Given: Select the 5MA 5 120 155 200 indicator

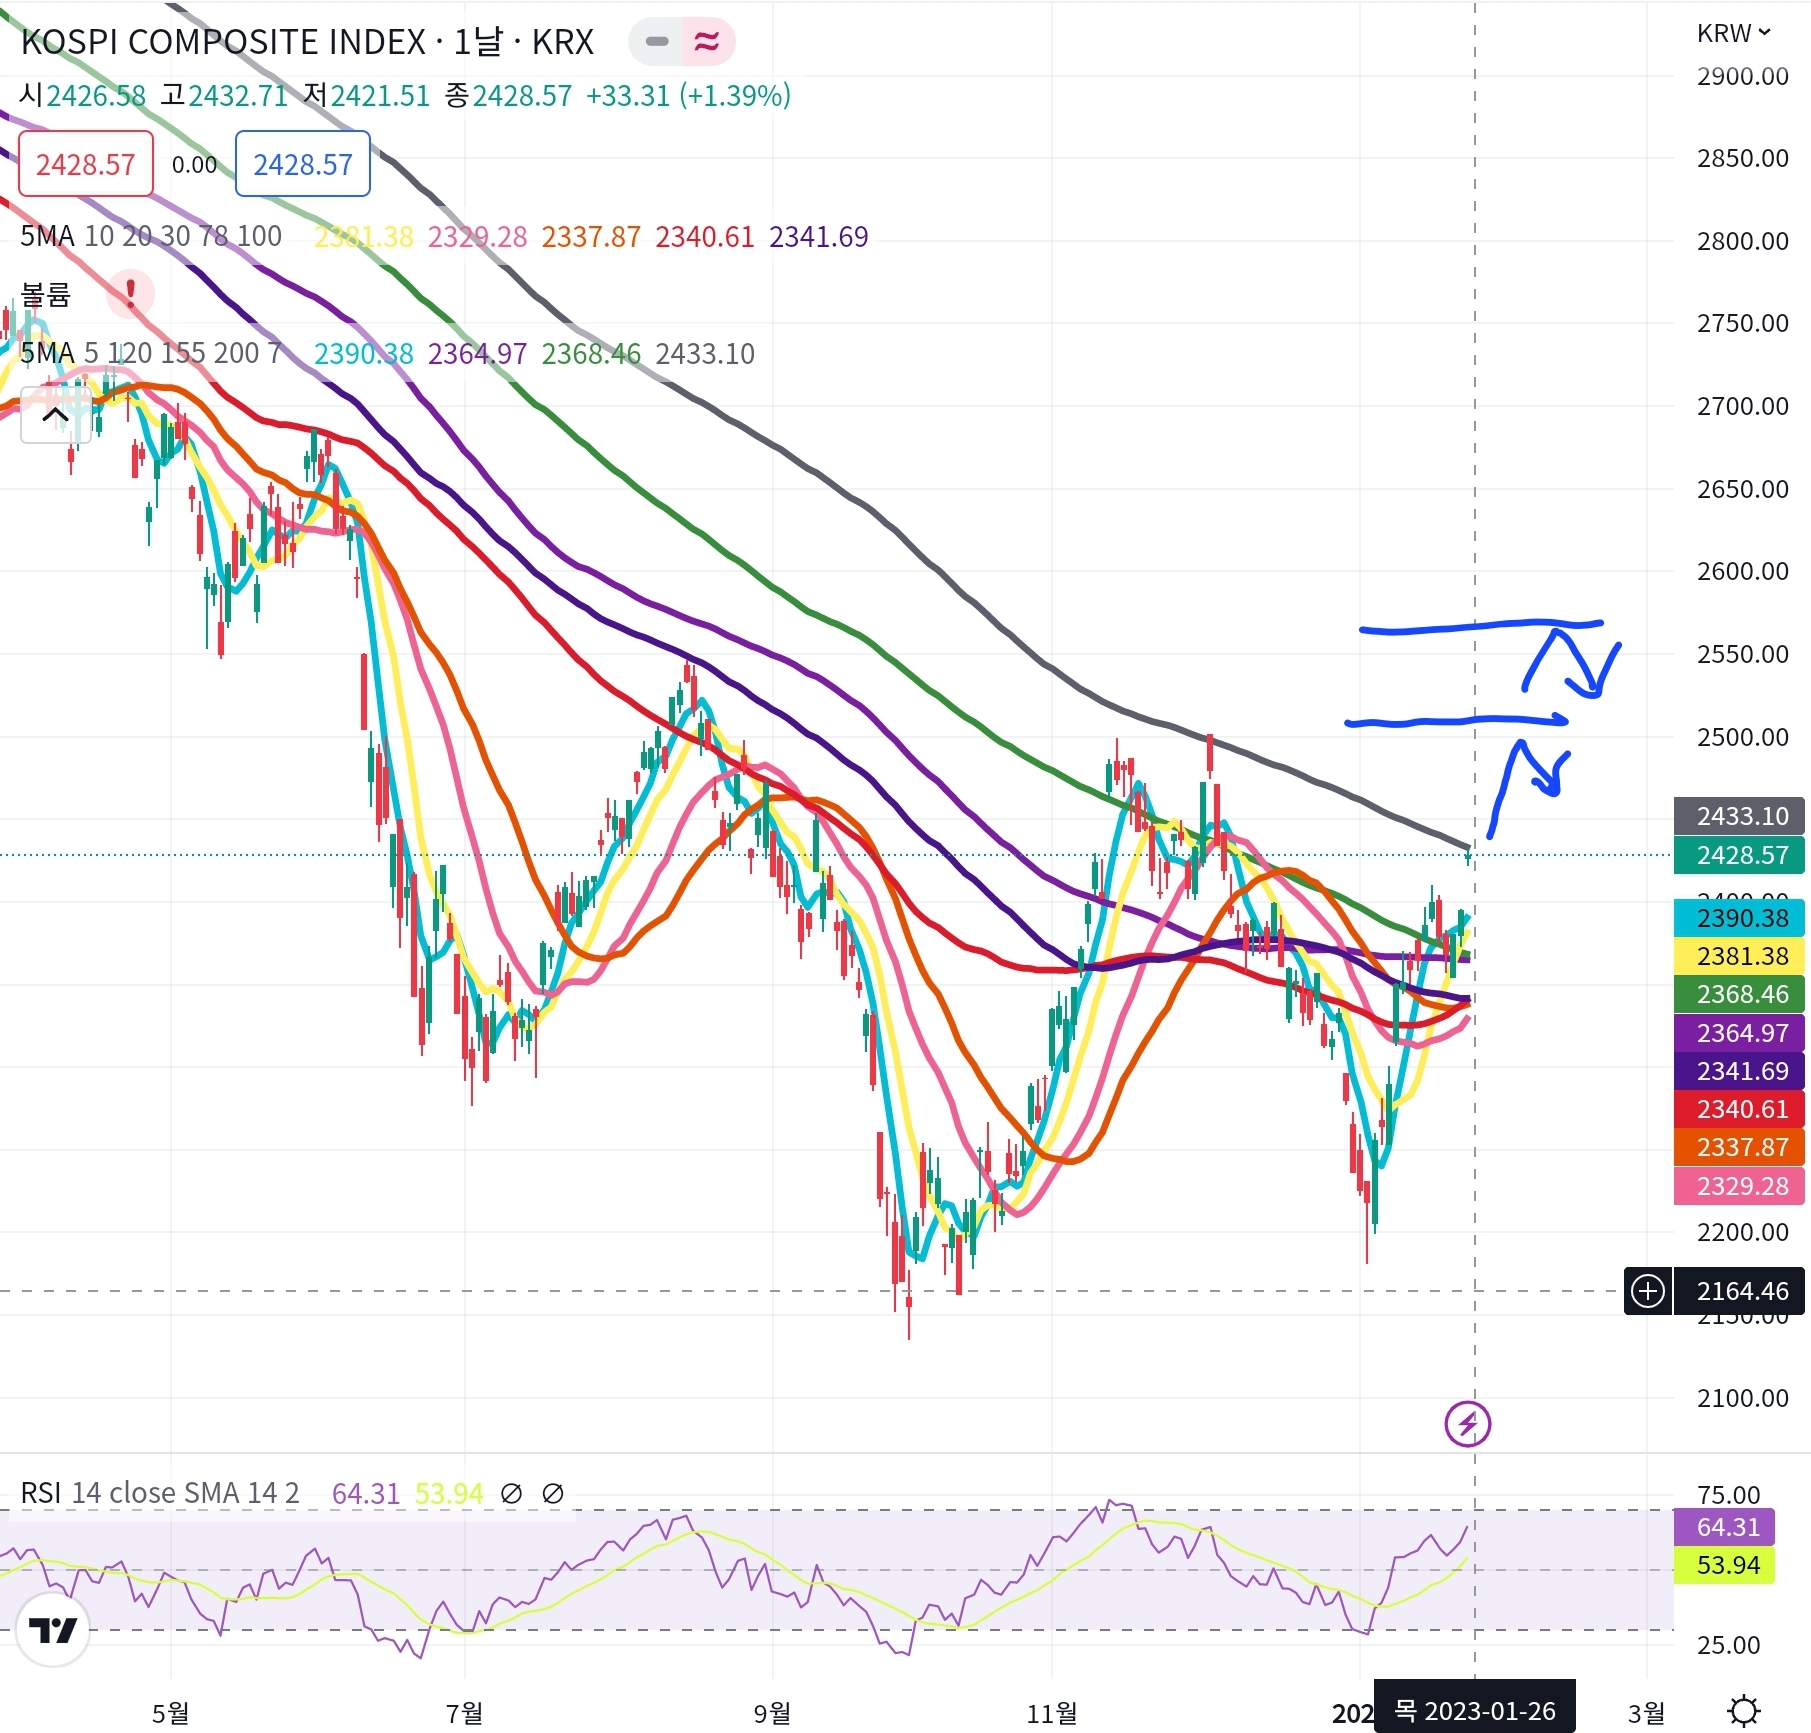Looking at the screenshot, I should click(151, 353).
